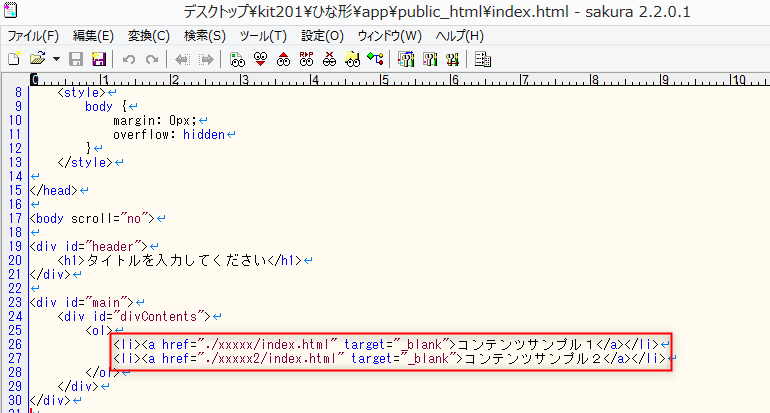Click the <div id="header"> line

(89, 247)
